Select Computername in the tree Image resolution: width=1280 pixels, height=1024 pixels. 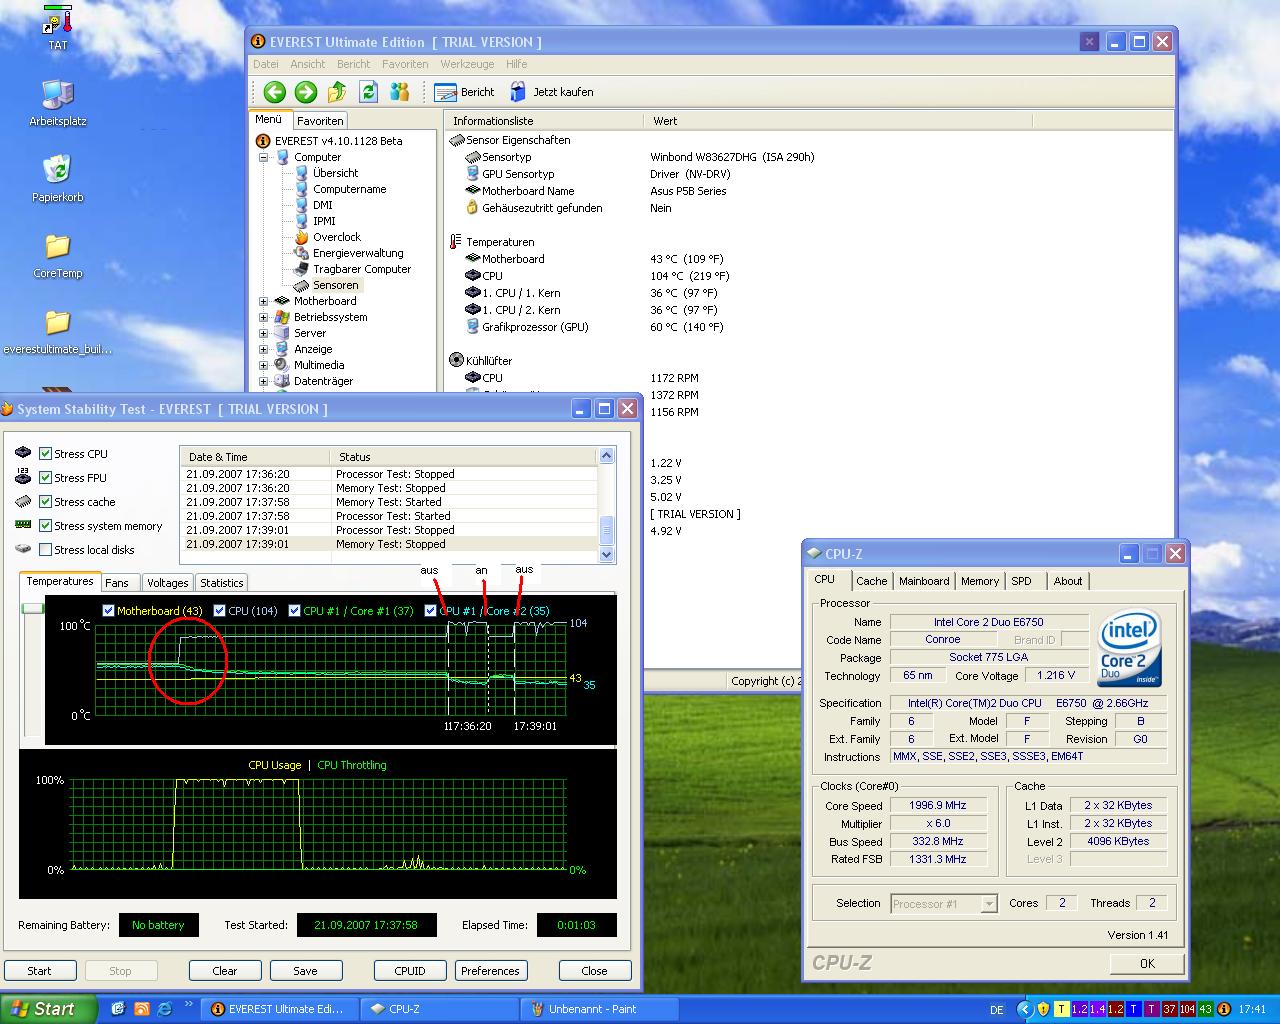coord(349,189)
